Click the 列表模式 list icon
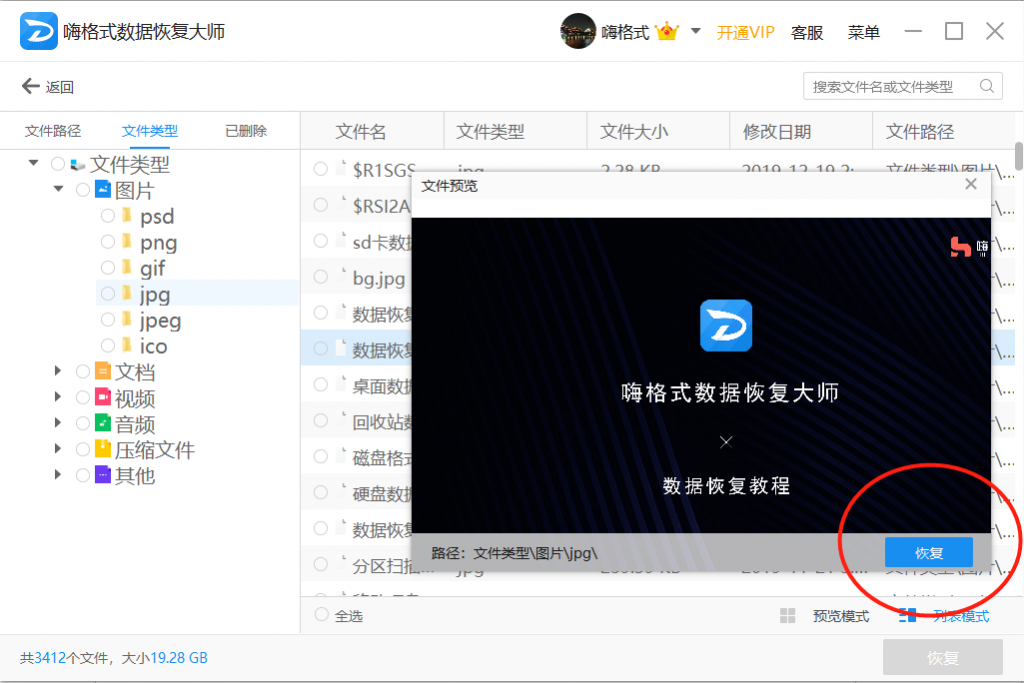Viewport: 1024px width, 683px height. [908, 616]
